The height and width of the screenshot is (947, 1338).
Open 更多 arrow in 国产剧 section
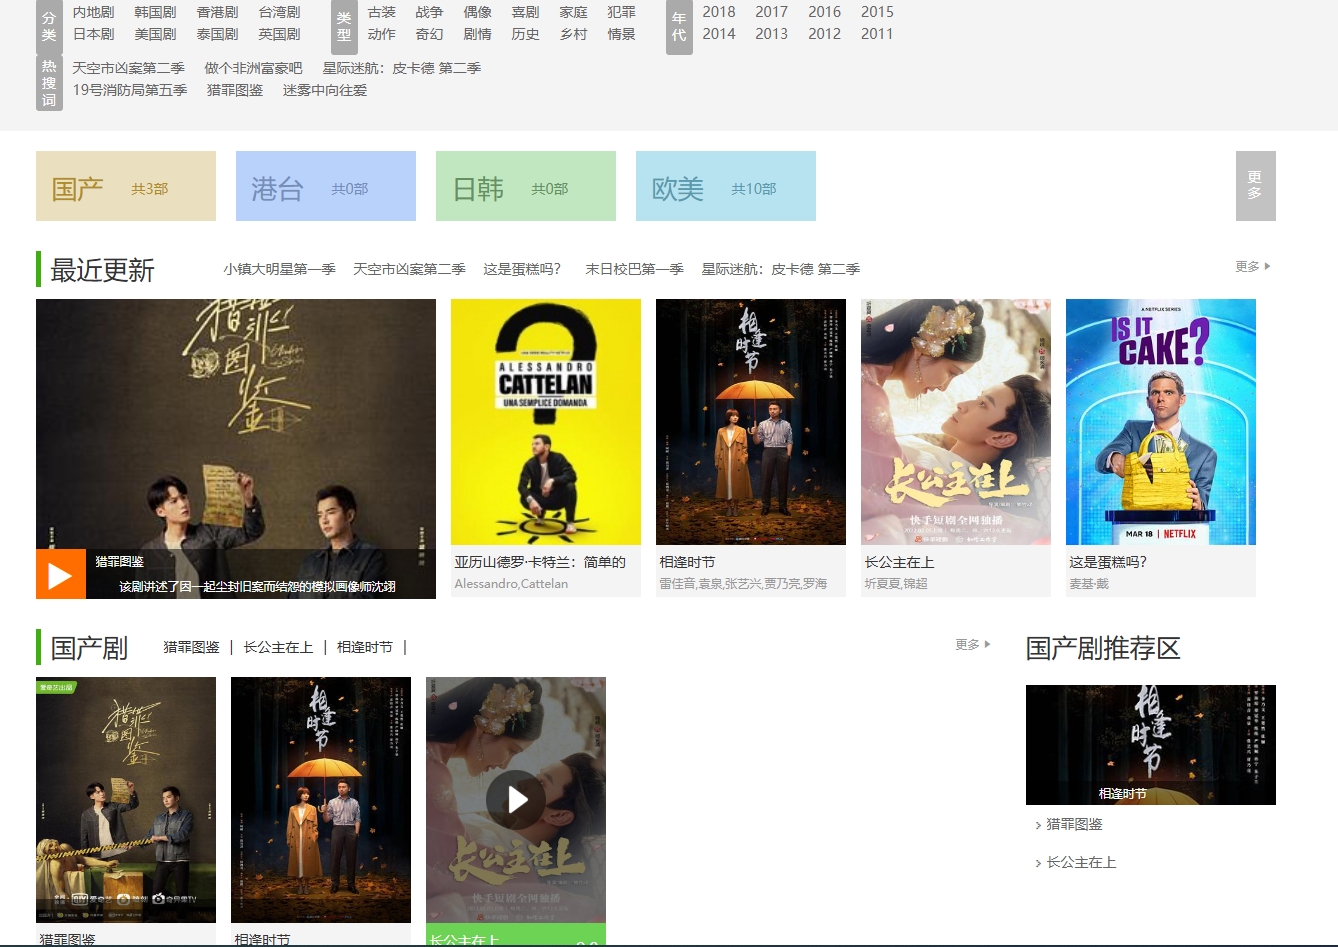[973, 644]
